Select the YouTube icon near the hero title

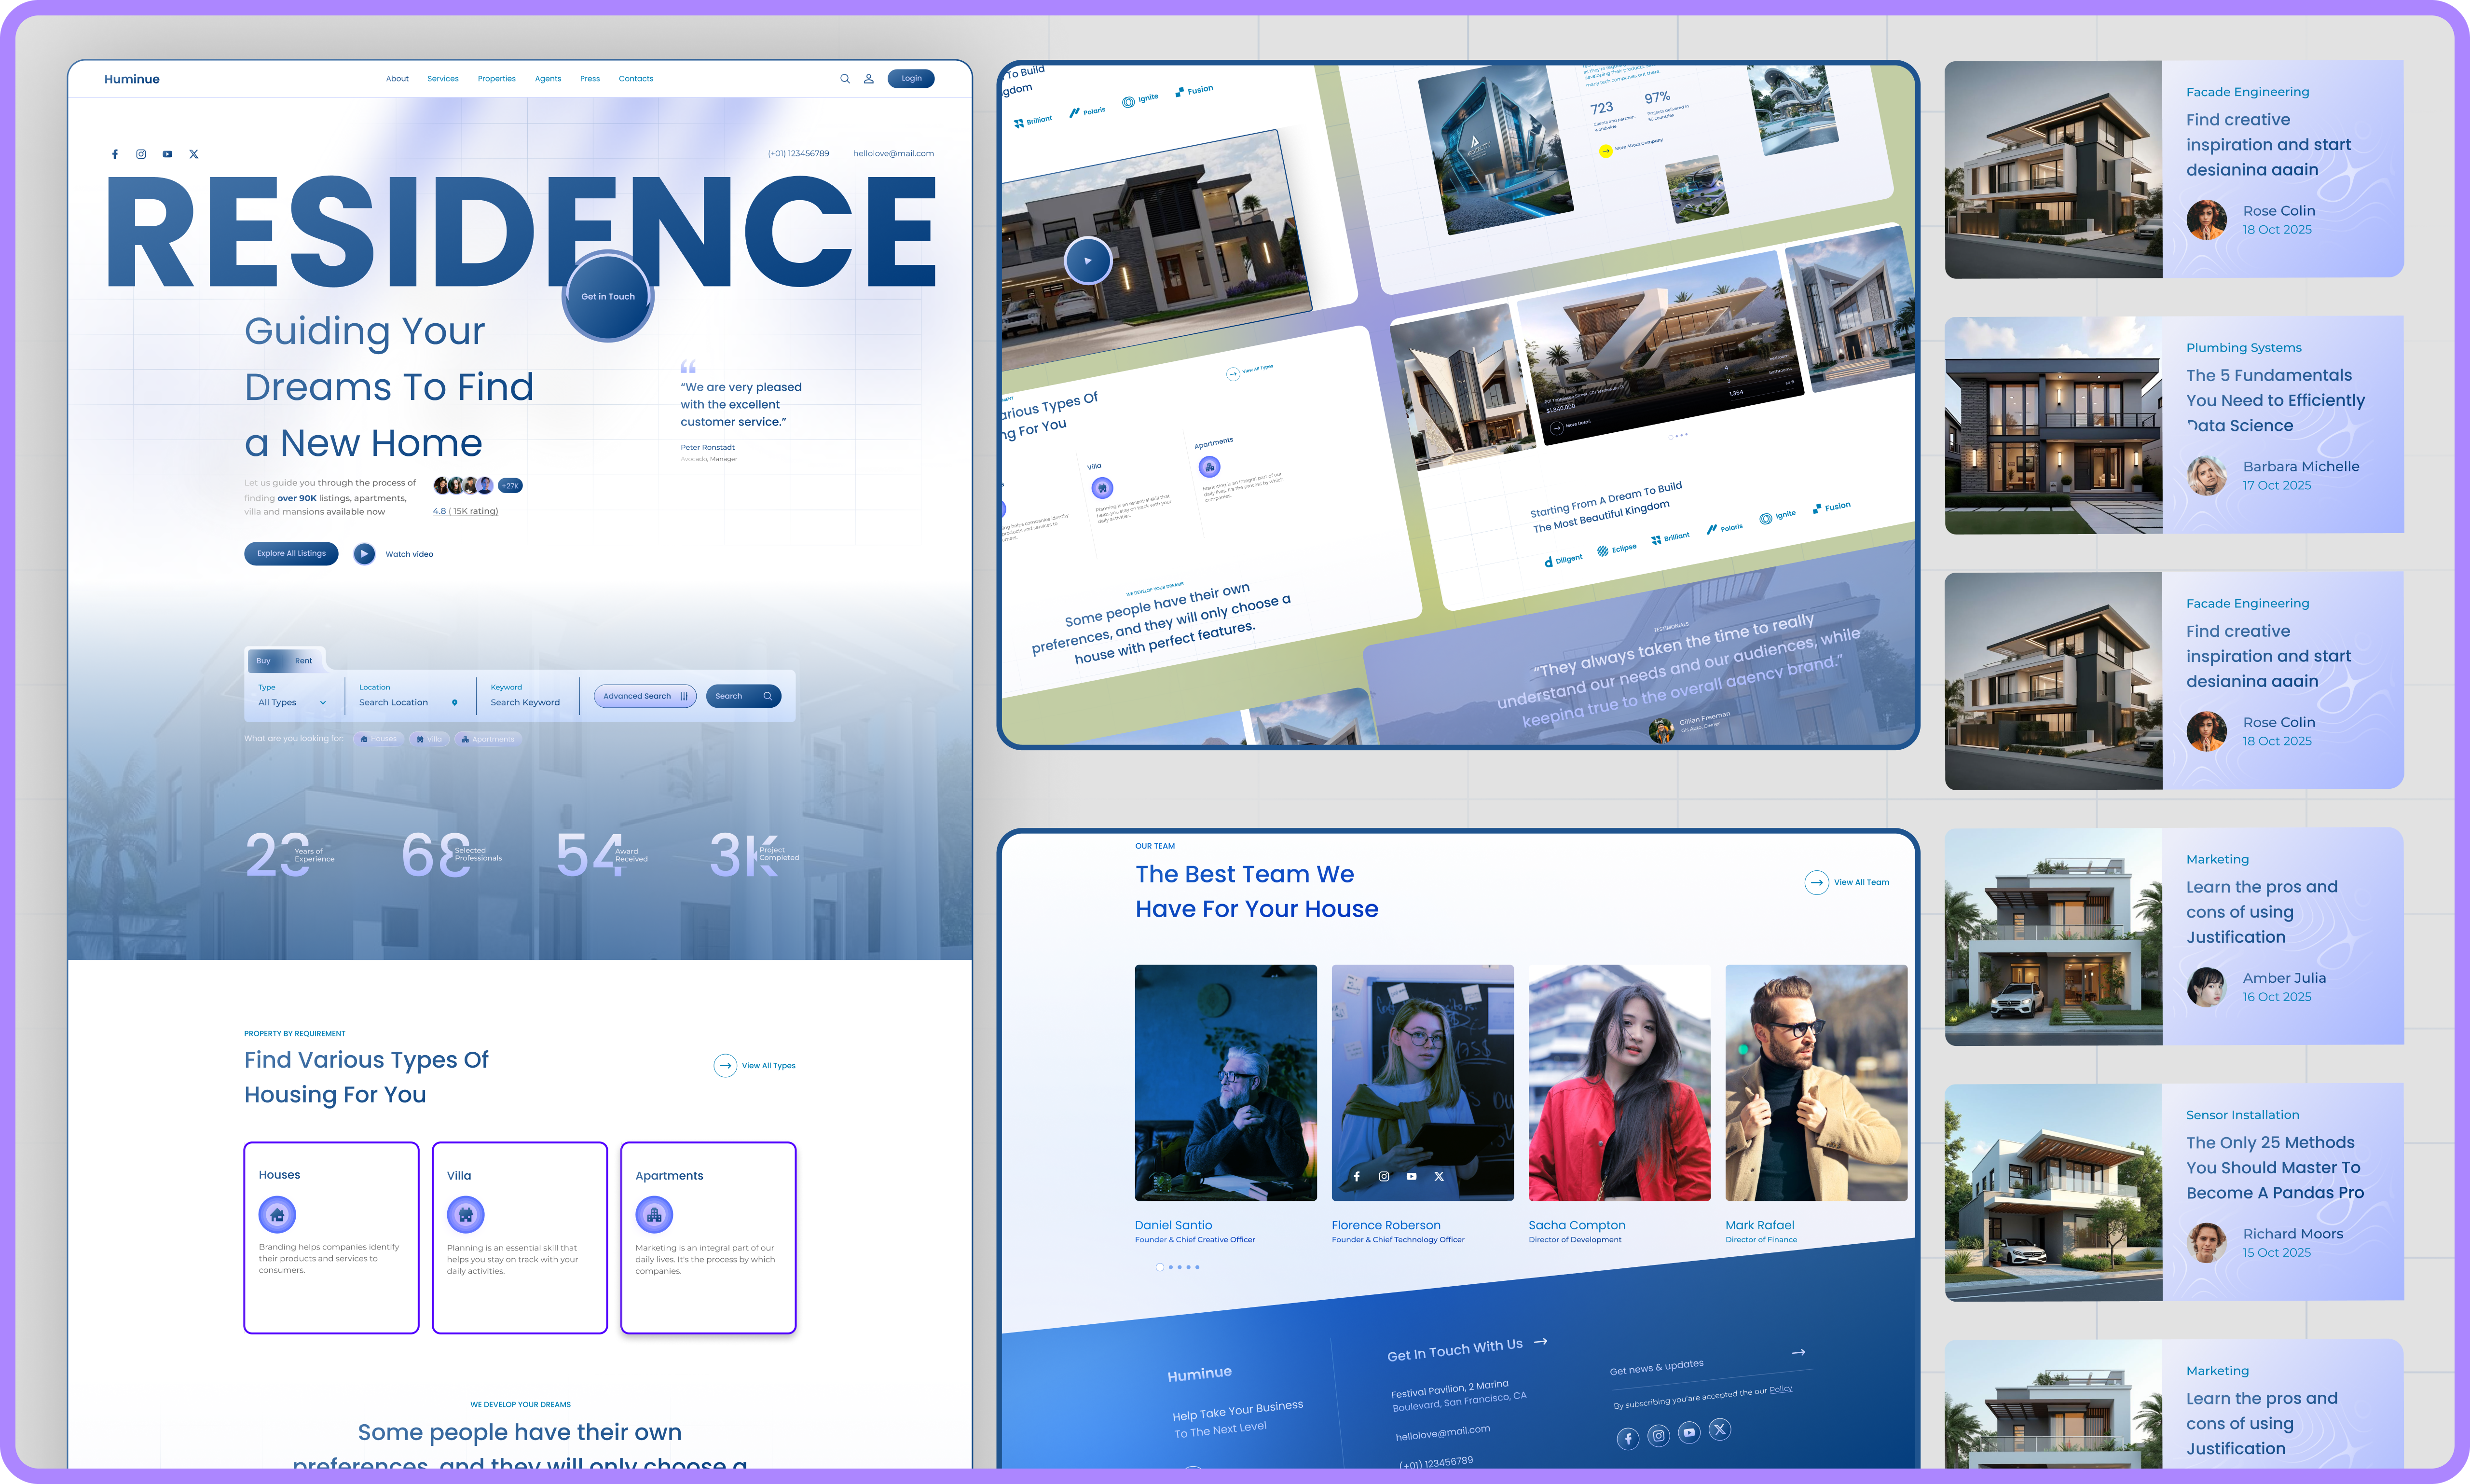pos(167,154)
